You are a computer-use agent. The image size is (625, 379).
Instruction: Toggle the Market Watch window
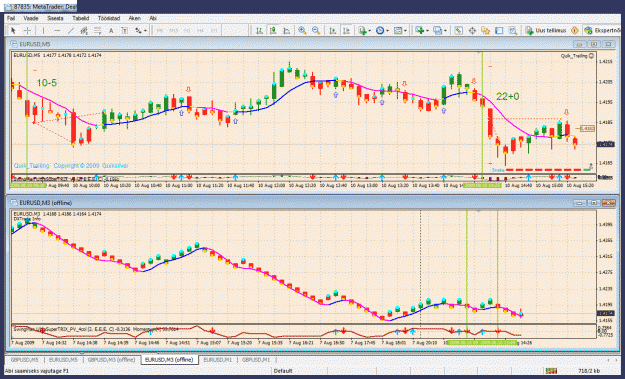pyautogui.click(x=458, y=30)
